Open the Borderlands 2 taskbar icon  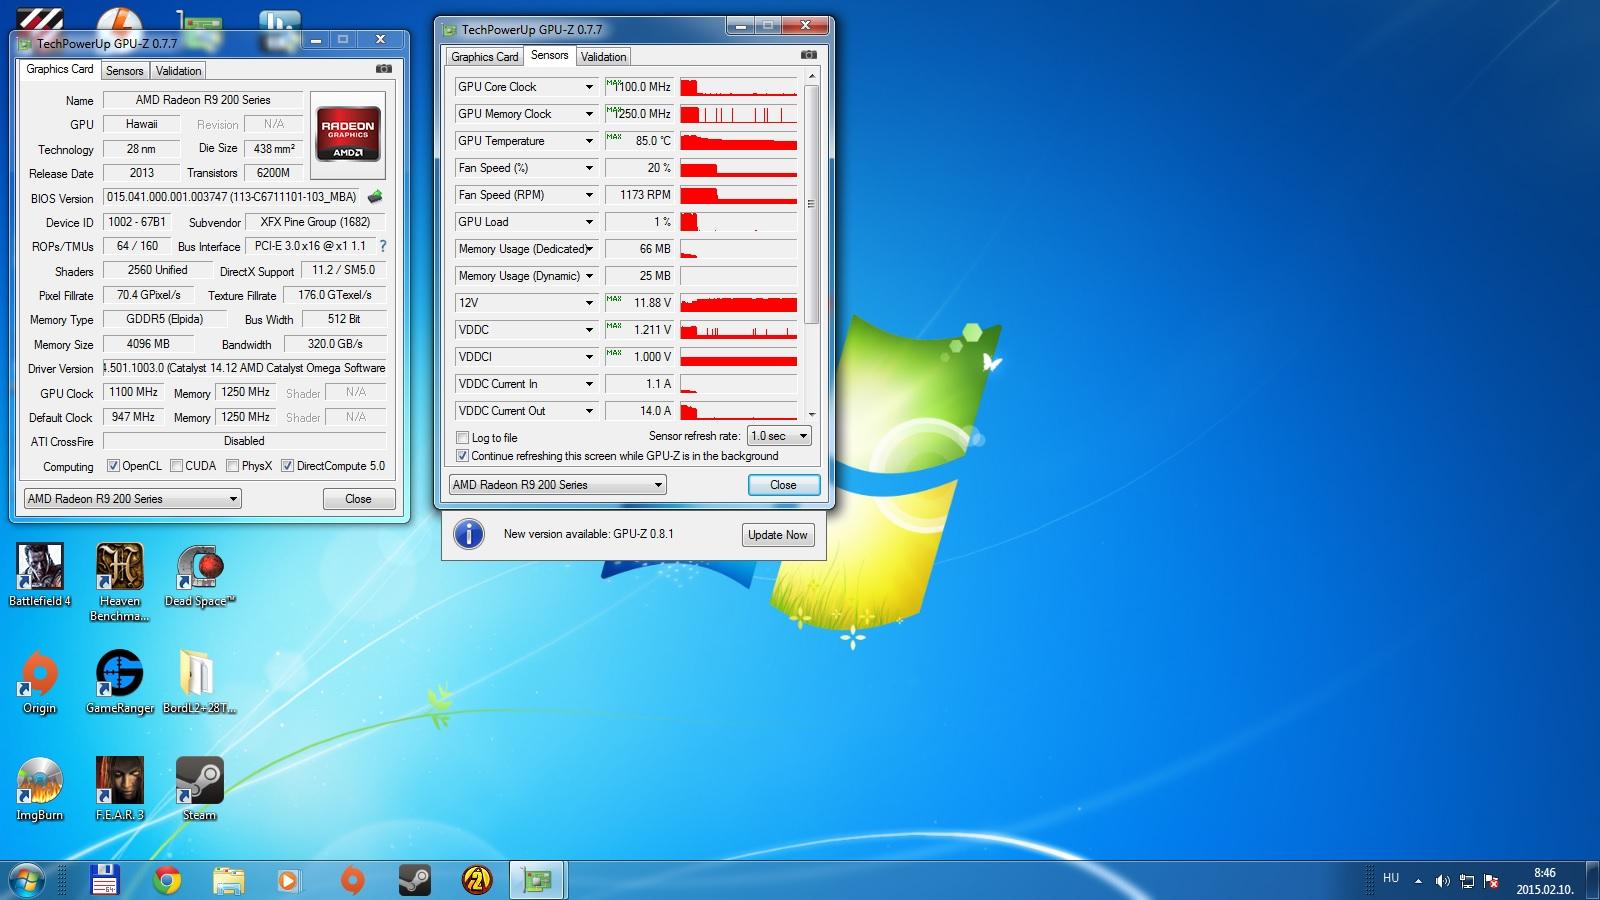tap(477, 880)
